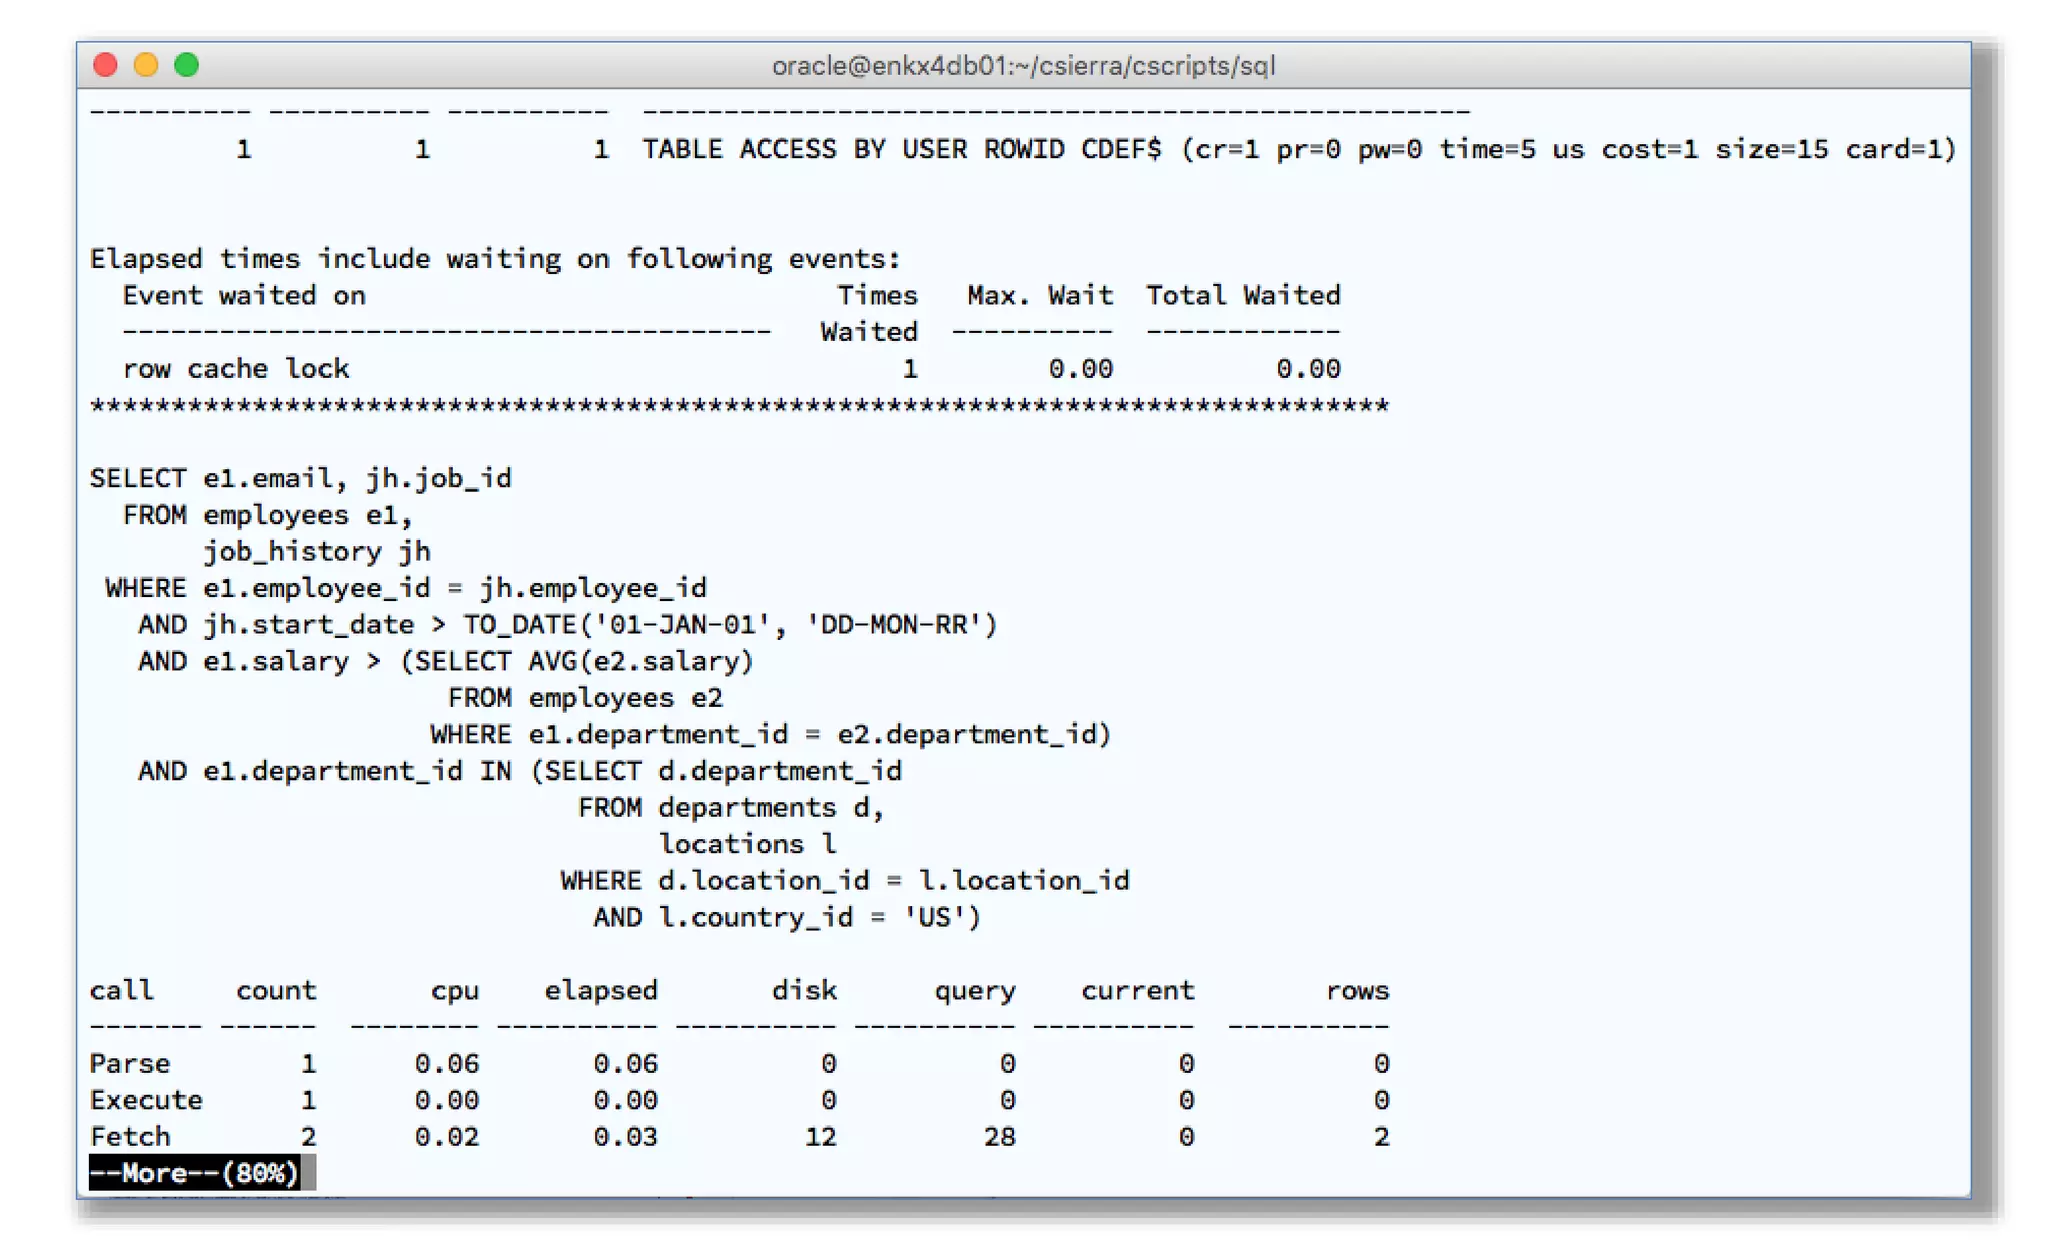
Task: Click the TO_DATE('01-JAN-01') expression
Action: [730, 625]
